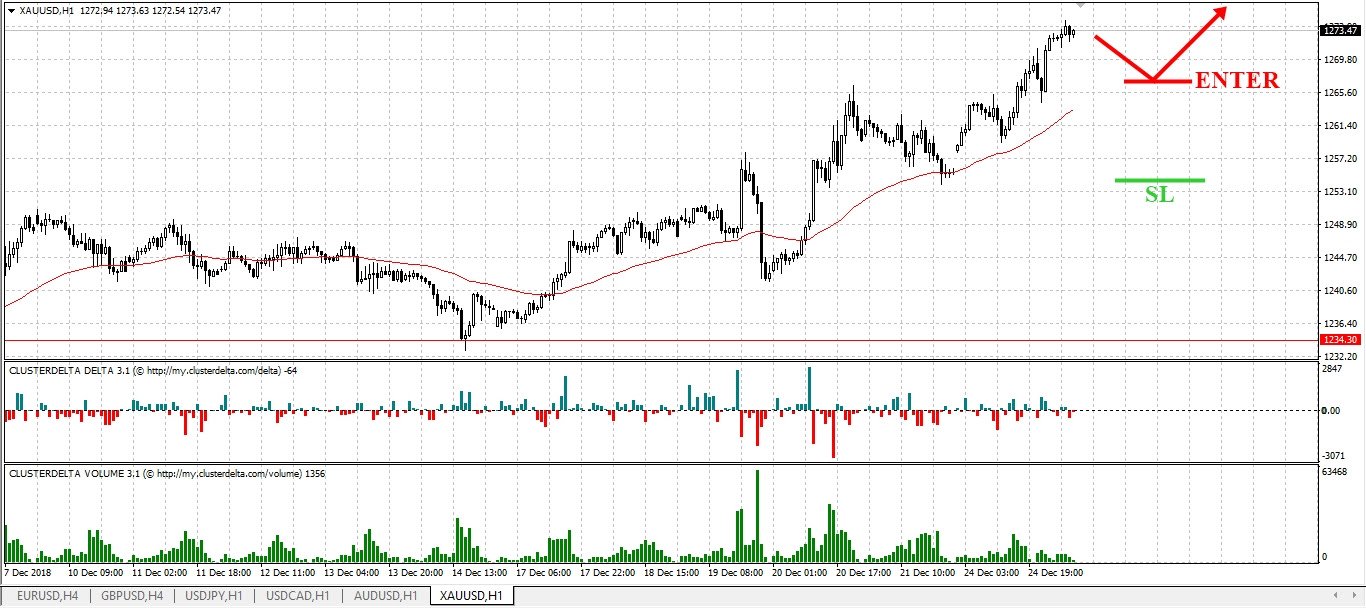Click the tallest green volume bar

coord(757,516)
